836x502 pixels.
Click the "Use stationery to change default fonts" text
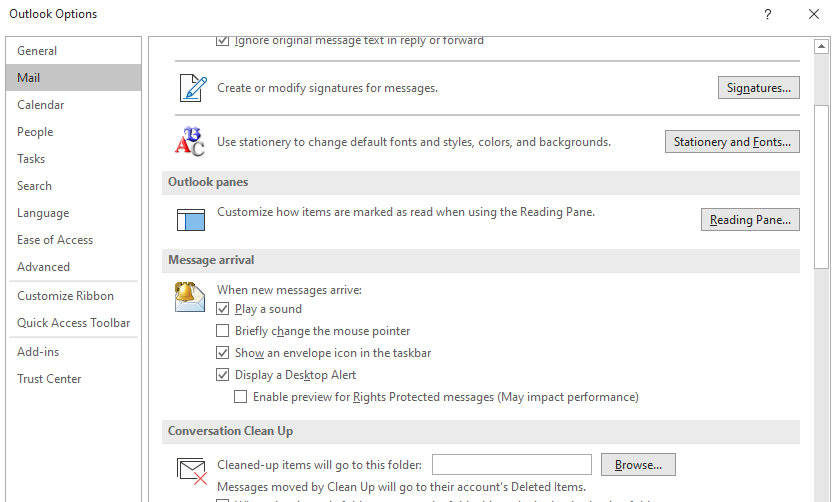(x=414, y=142)
